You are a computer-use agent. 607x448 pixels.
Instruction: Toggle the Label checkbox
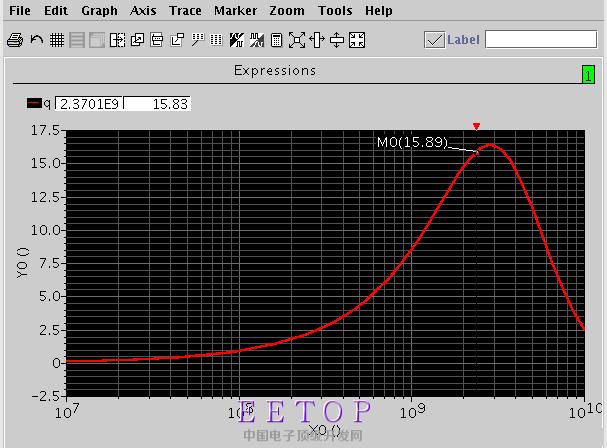[x=434, y=40]
